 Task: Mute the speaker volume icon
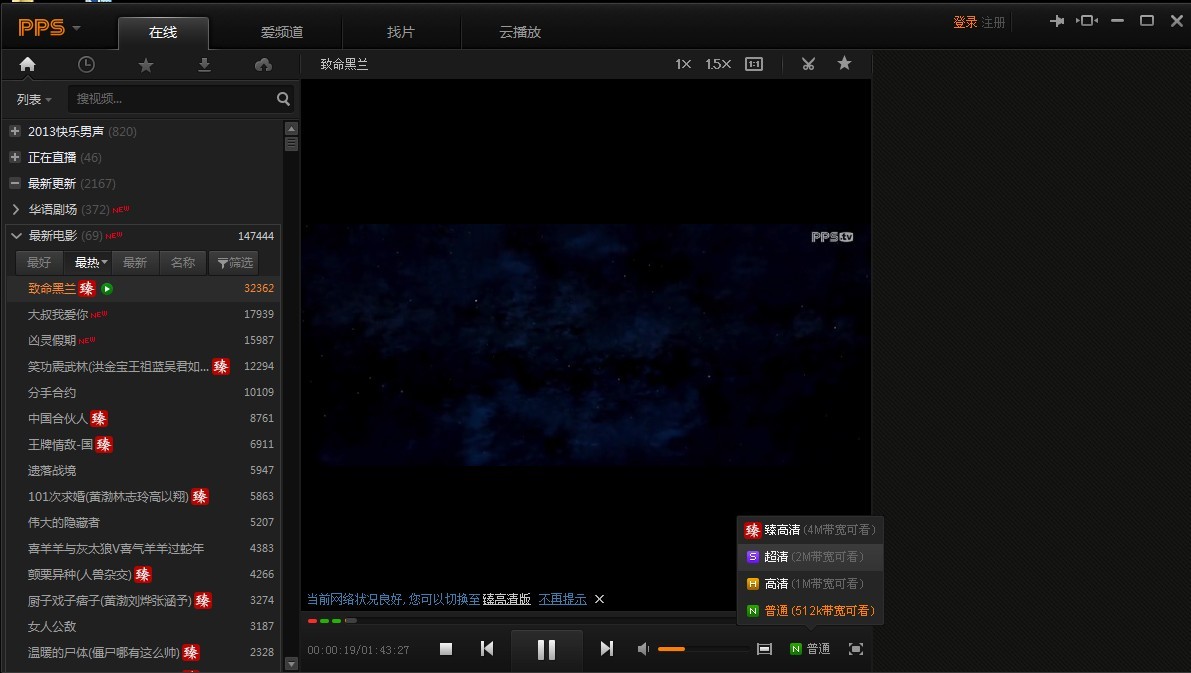coord(643,649)
